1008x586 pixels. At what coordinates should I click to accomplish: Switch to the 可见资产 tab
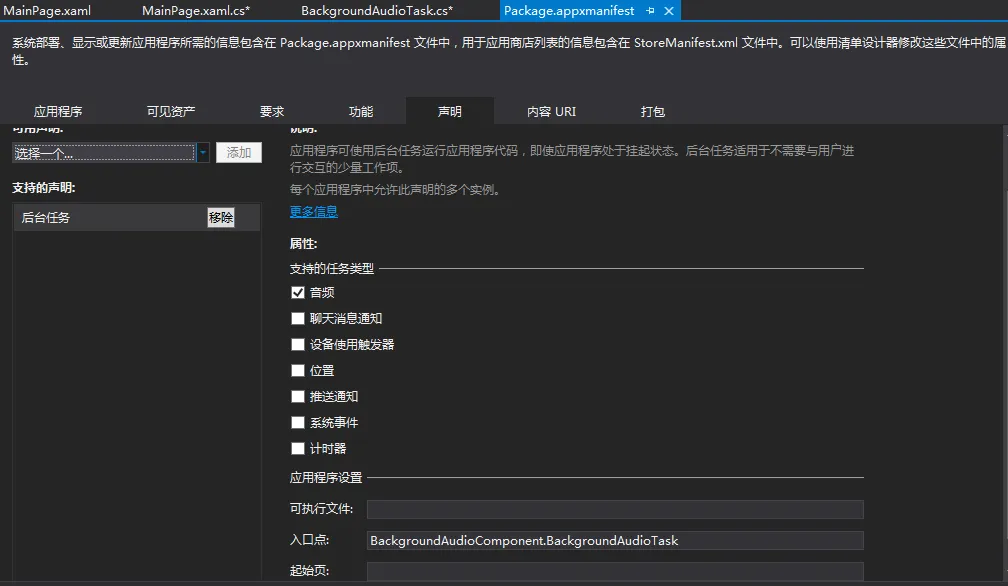pyautogui.click(x=171, y=112)
